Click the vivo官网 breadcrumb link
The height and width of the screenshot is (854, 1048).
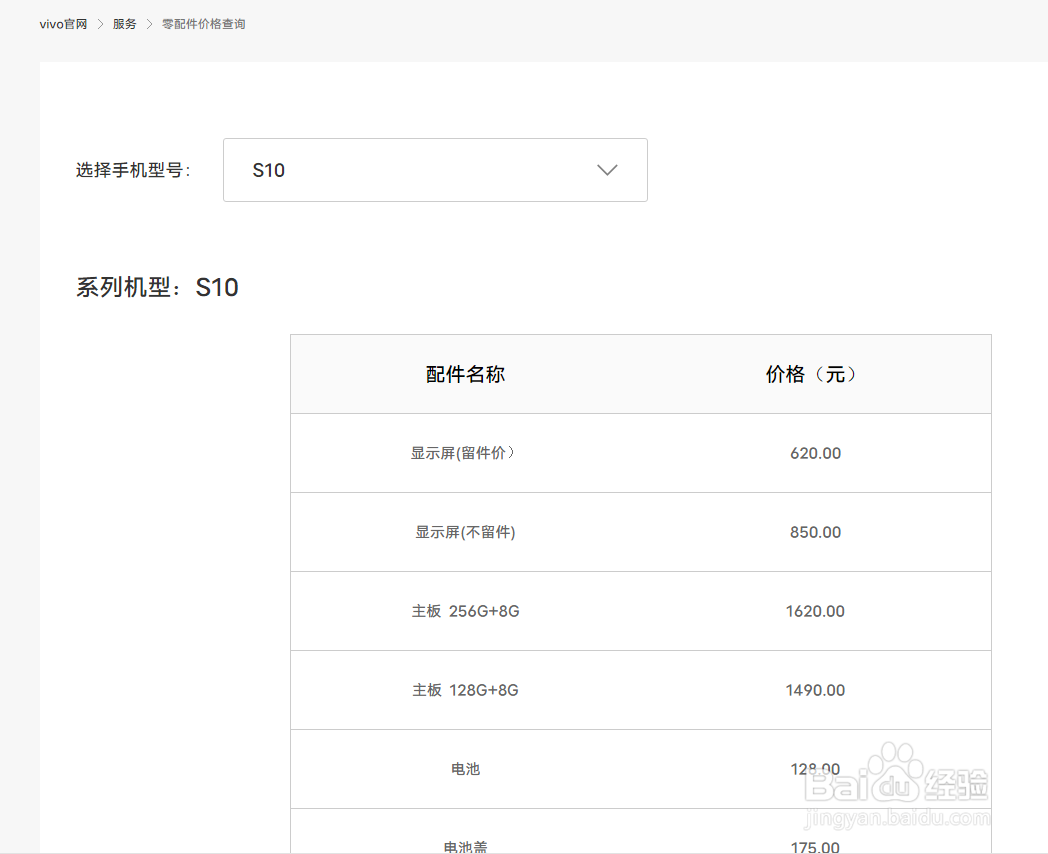63,23
